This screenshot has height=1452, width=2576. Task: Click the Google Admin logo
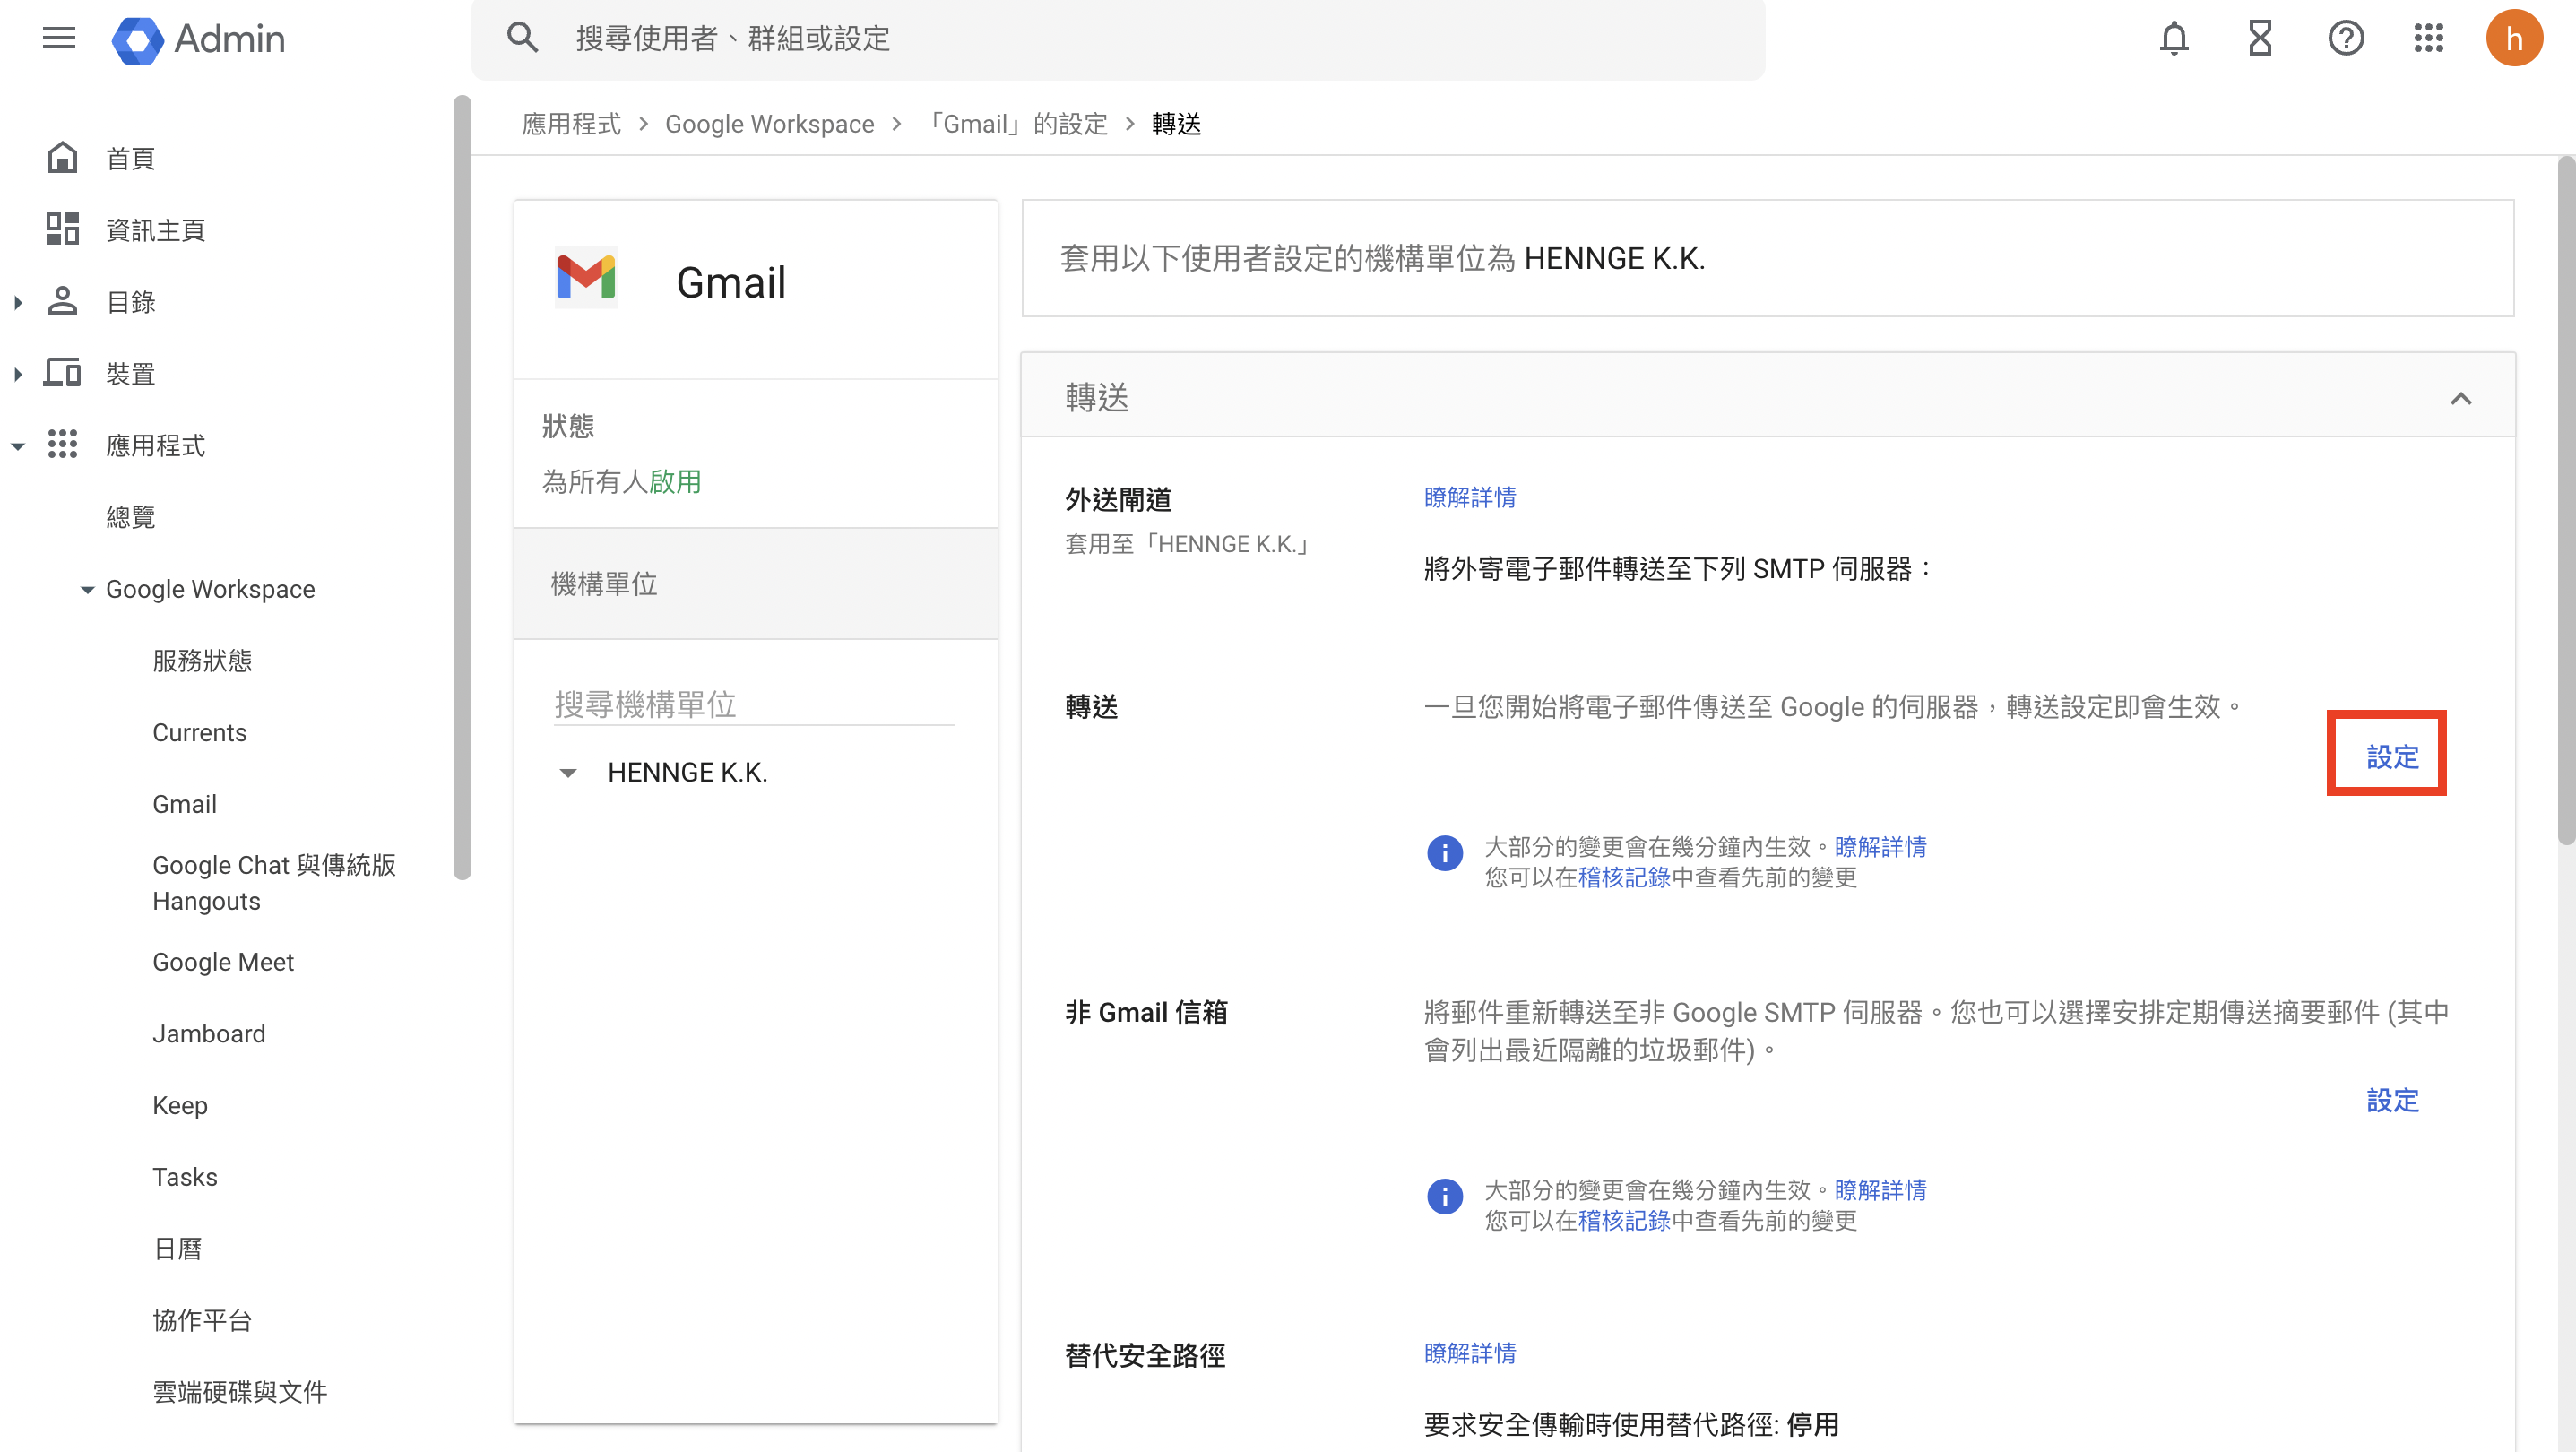(x=199, y=40)
